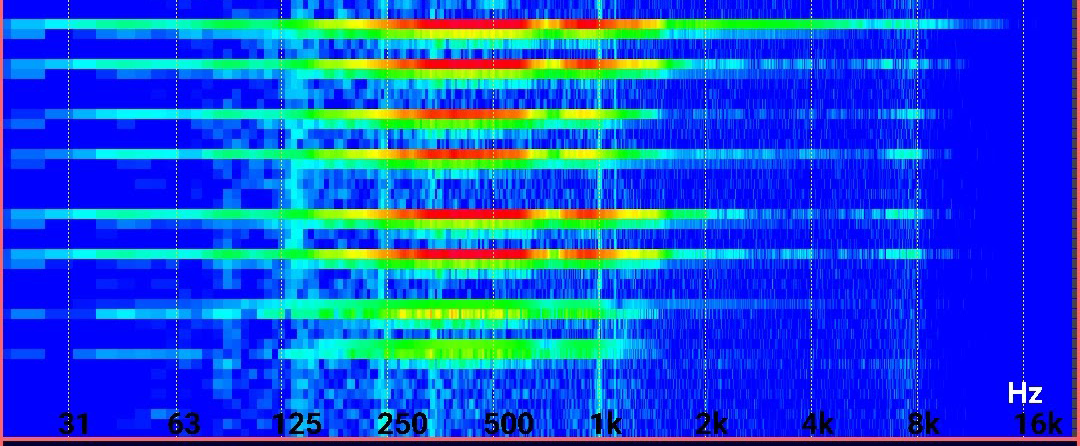
Task: Click the 4k frequency axis label
Action: (x=818, y=423)
